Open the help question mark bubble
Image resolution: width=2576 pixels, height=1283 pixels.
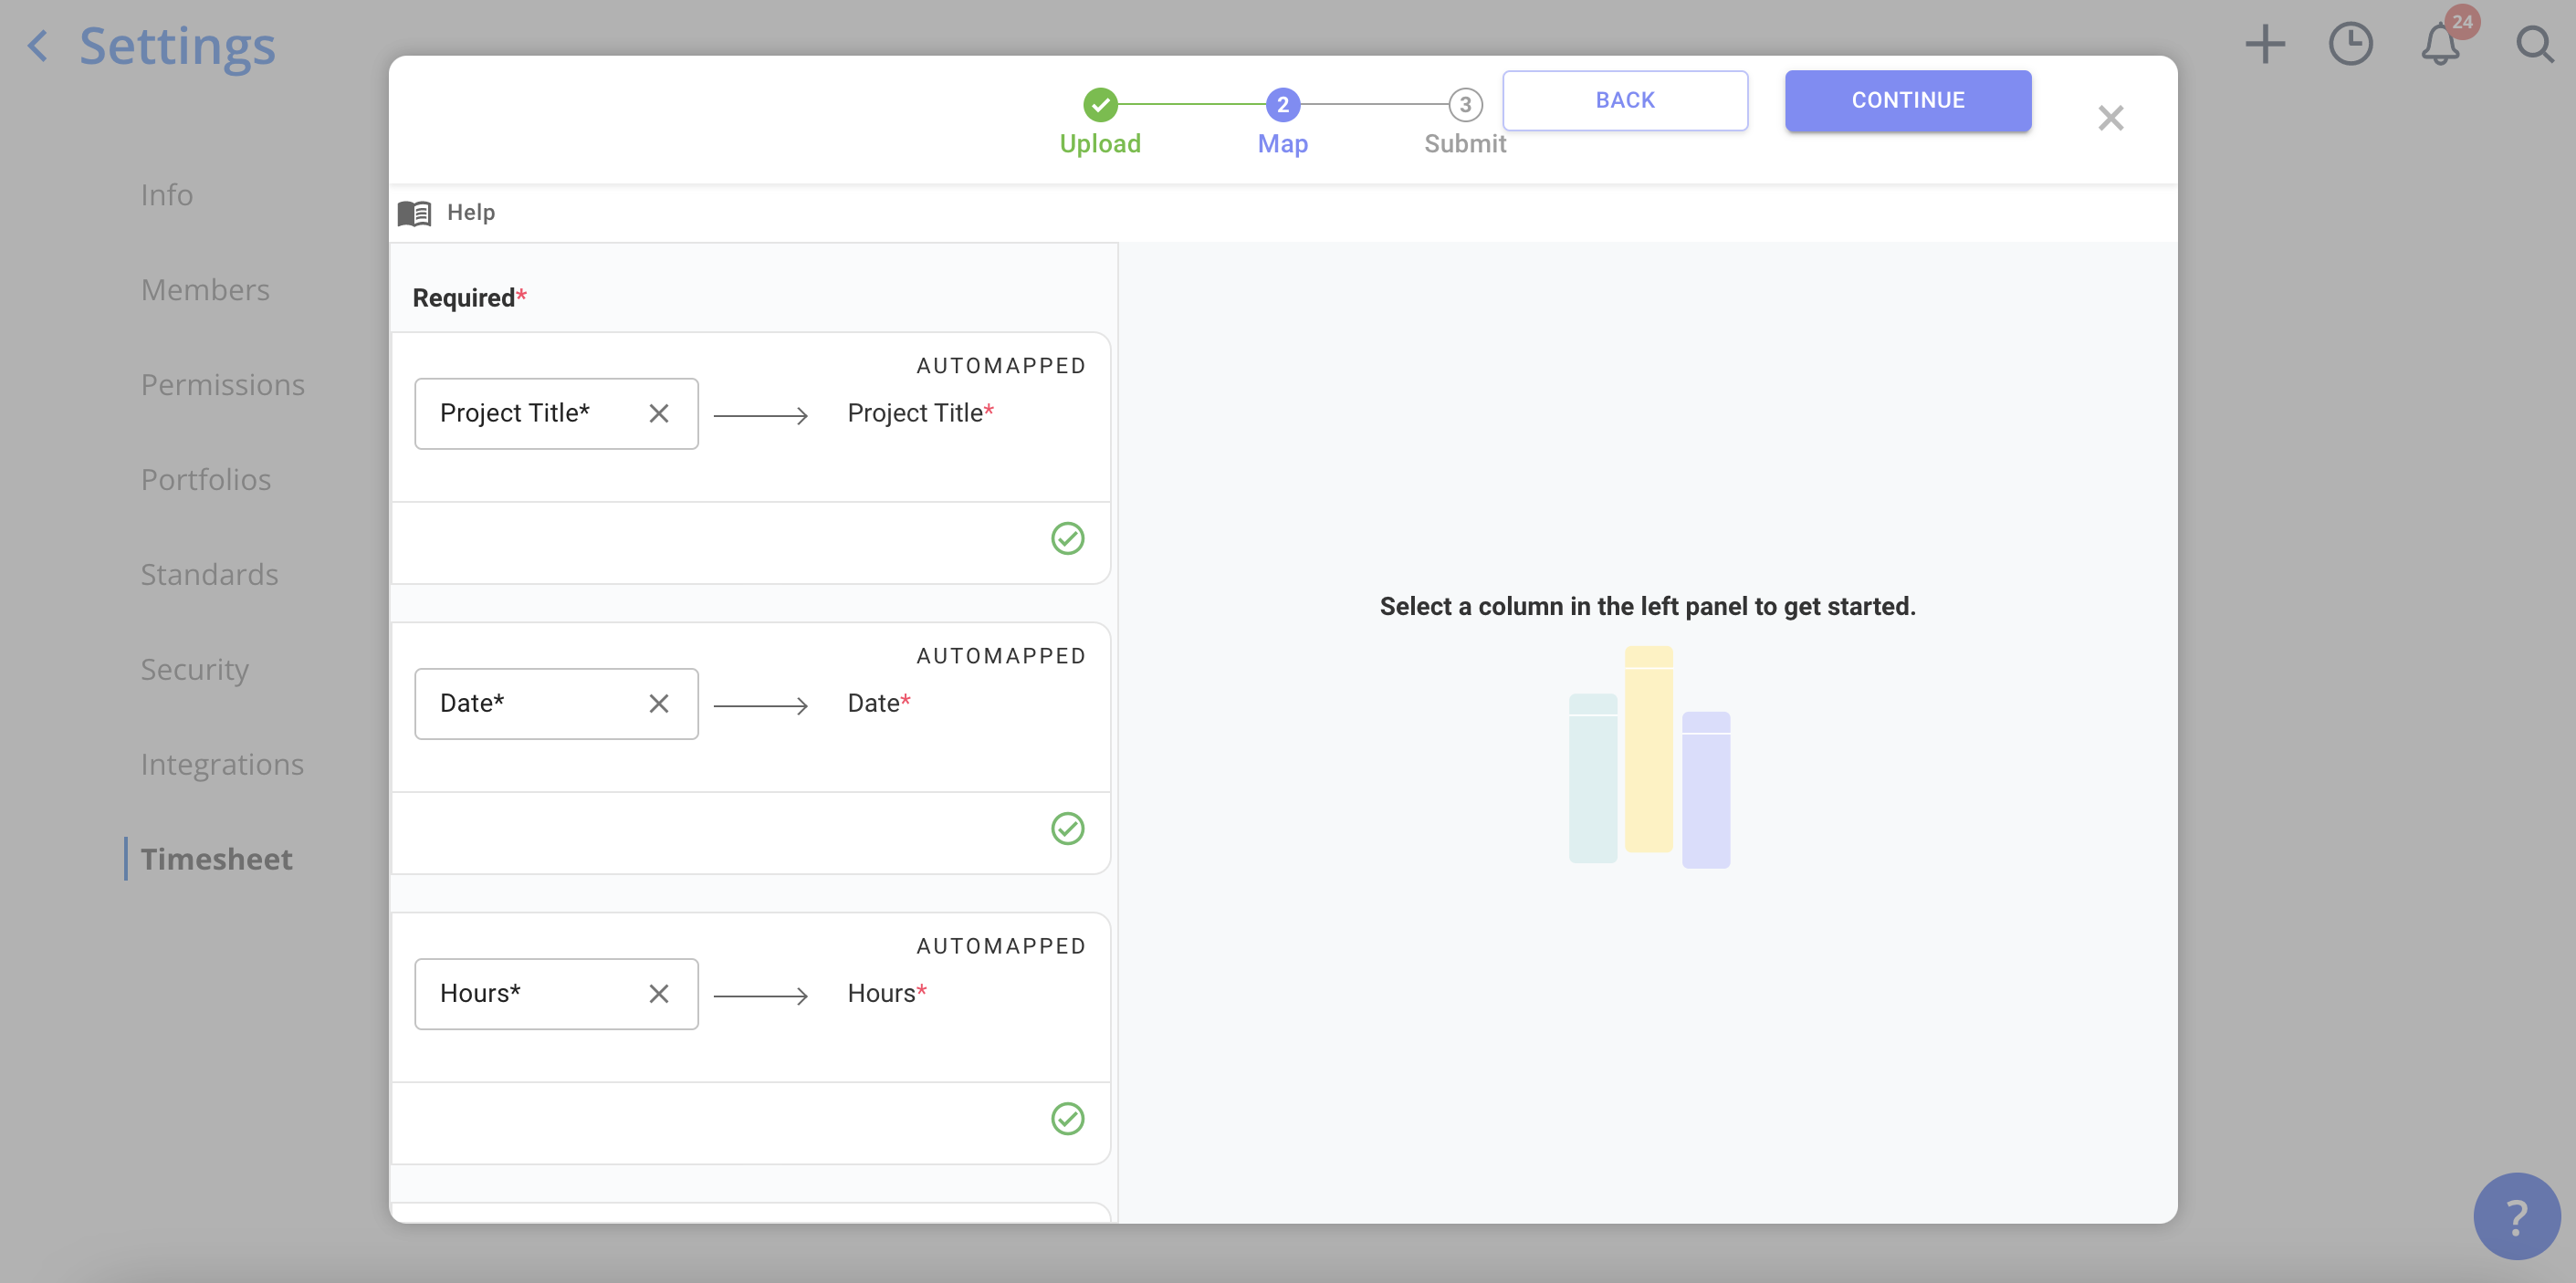[2516, 1216]
